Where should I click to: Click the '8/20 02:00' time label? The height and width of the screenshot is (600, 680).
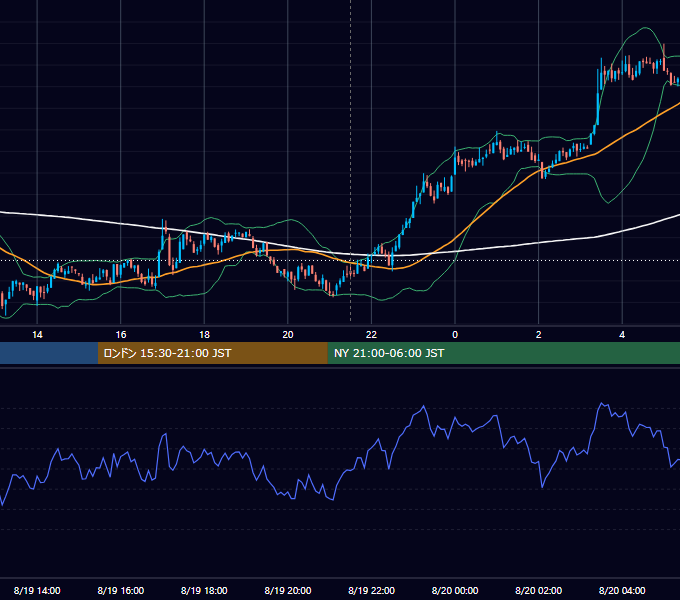point(539,590)
